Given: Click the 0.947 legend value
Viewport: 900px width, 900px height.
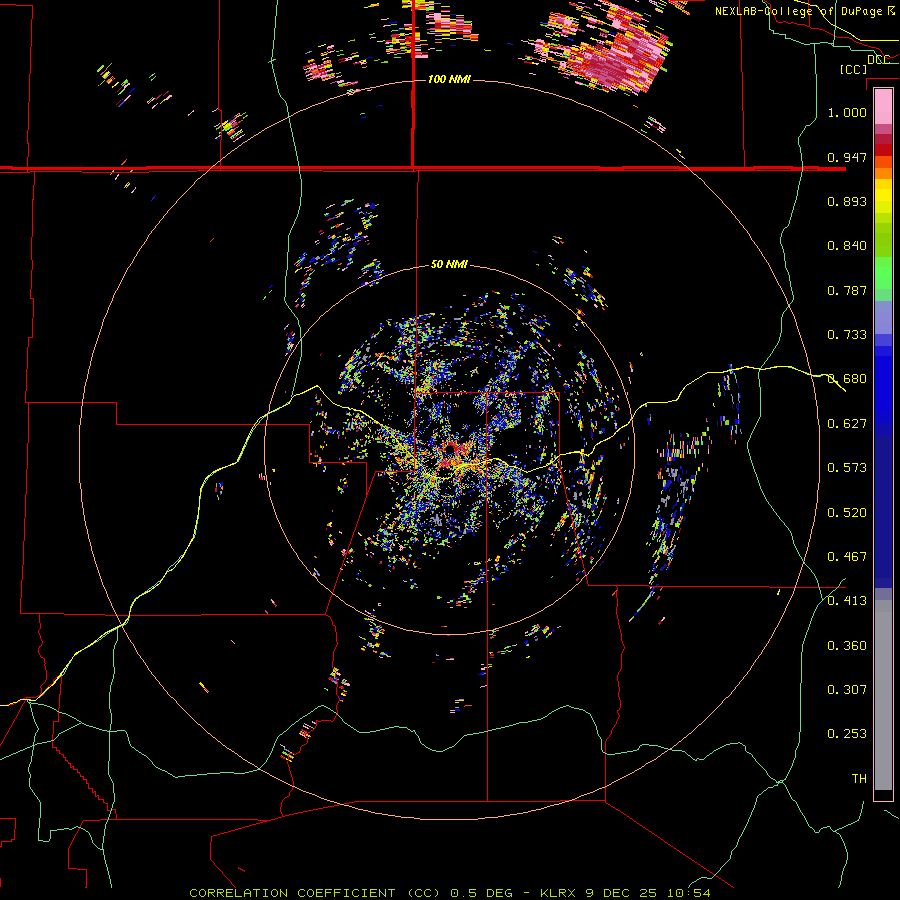Looking at the screenshot, I should tap(847, 157).
